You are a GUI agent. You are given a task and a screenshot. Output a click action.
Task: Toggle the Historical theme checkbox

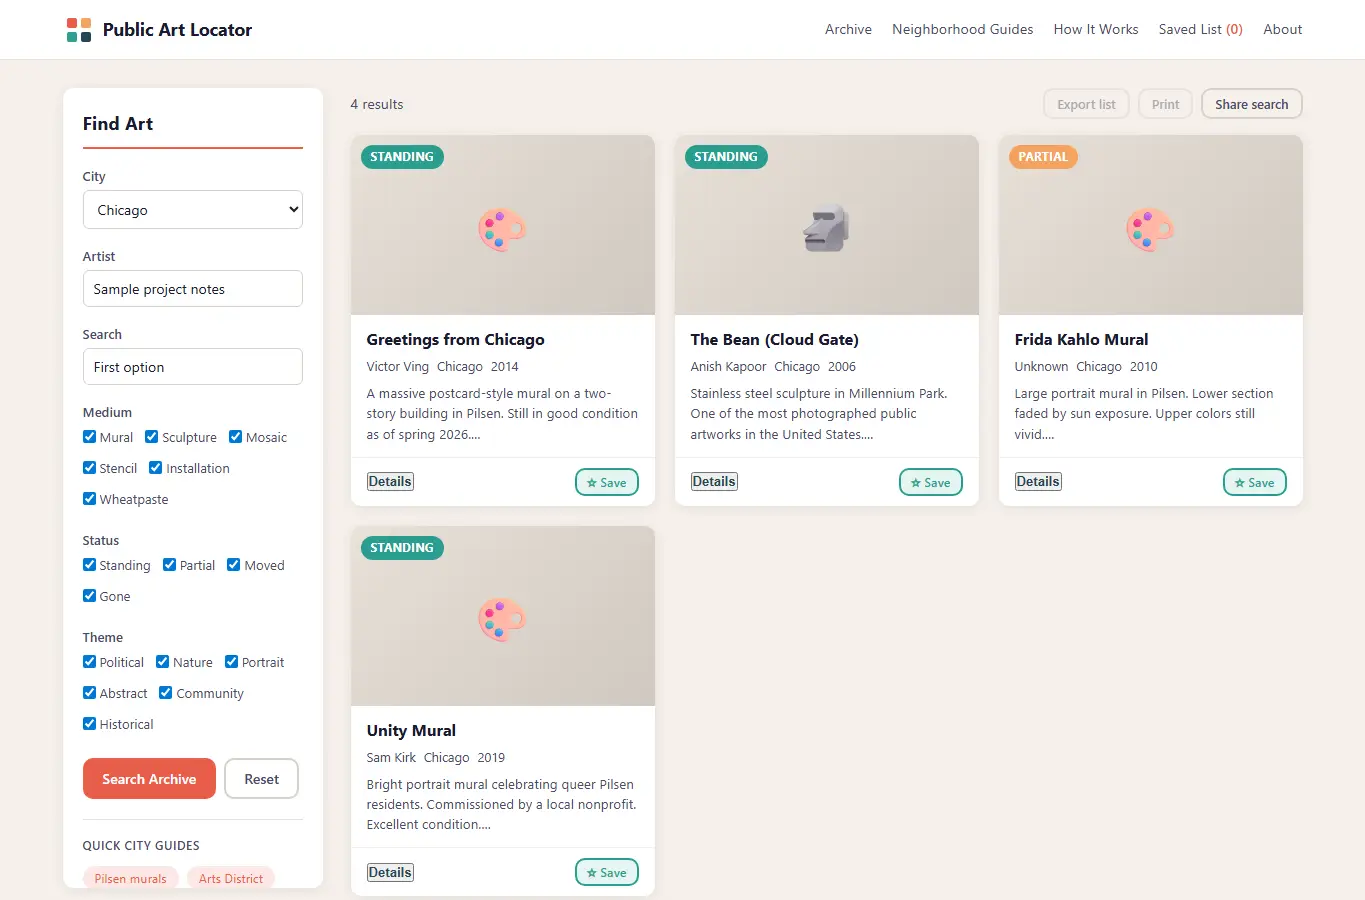click(90, 724)
